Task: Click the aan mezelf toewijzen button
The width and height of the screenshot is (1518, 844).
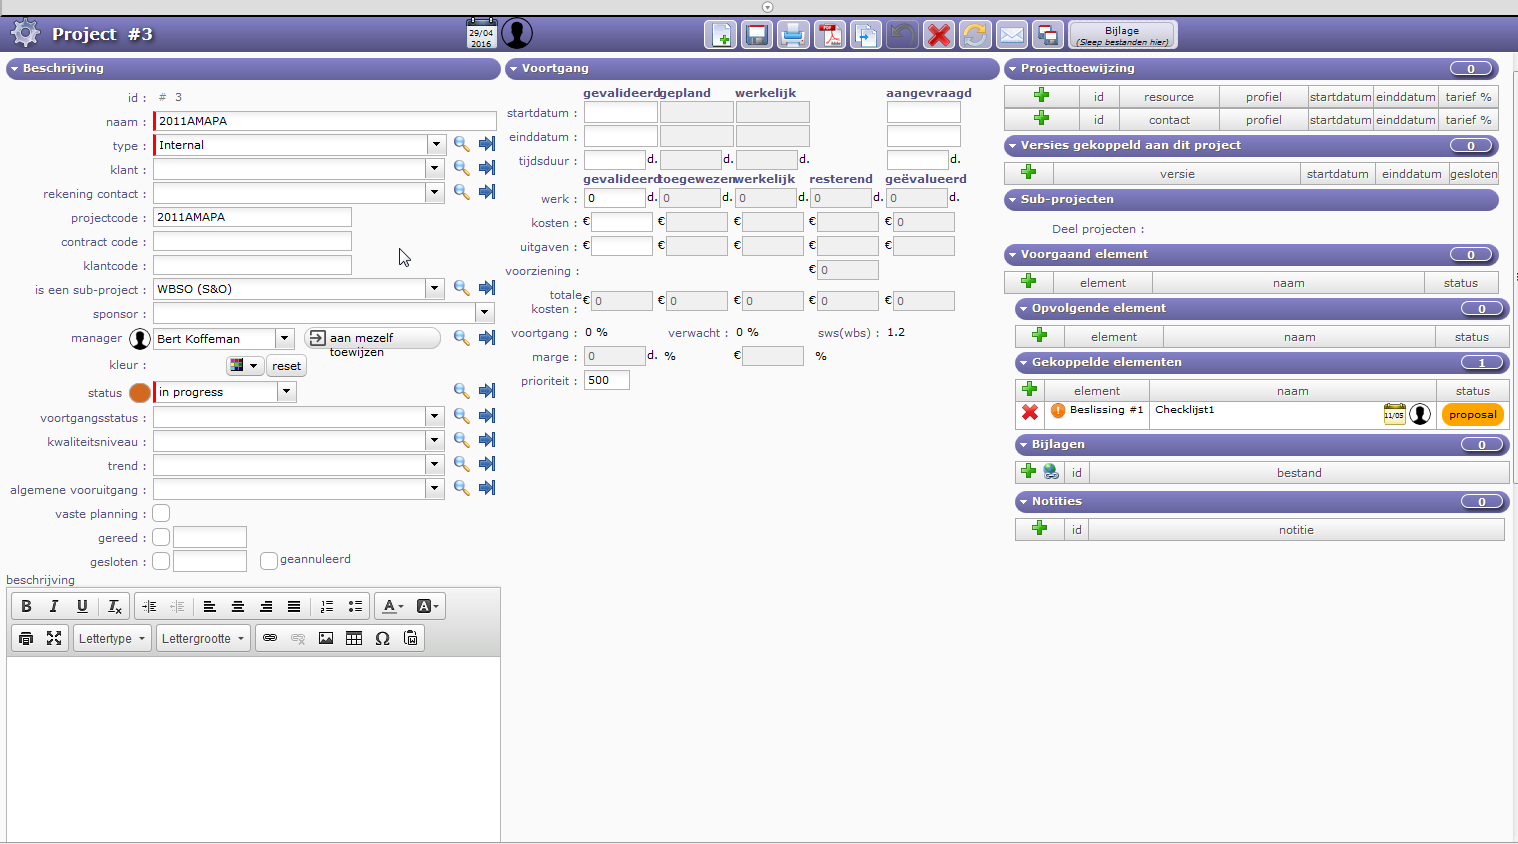Action: (x=372, y=338)
